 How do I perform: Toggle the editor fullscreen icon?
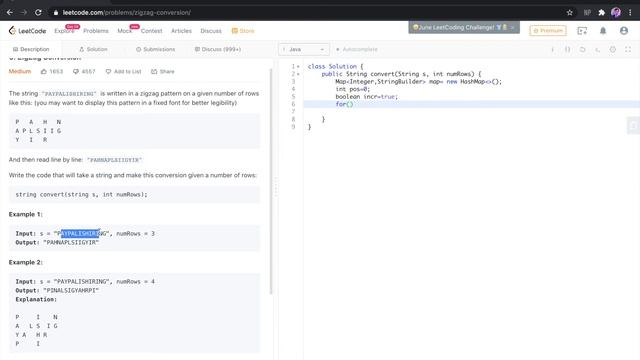628,49
